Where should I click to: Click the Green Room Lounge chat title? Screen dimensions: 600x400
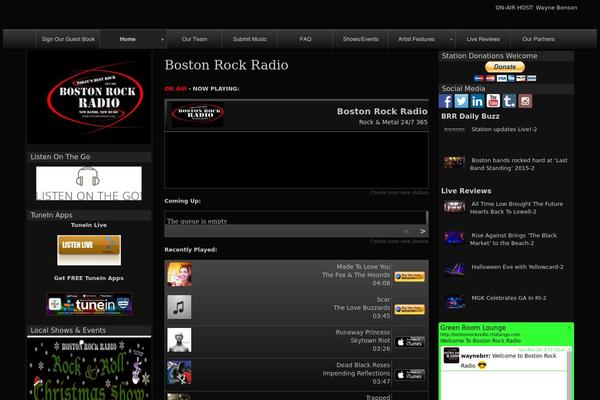click(473, 328)
